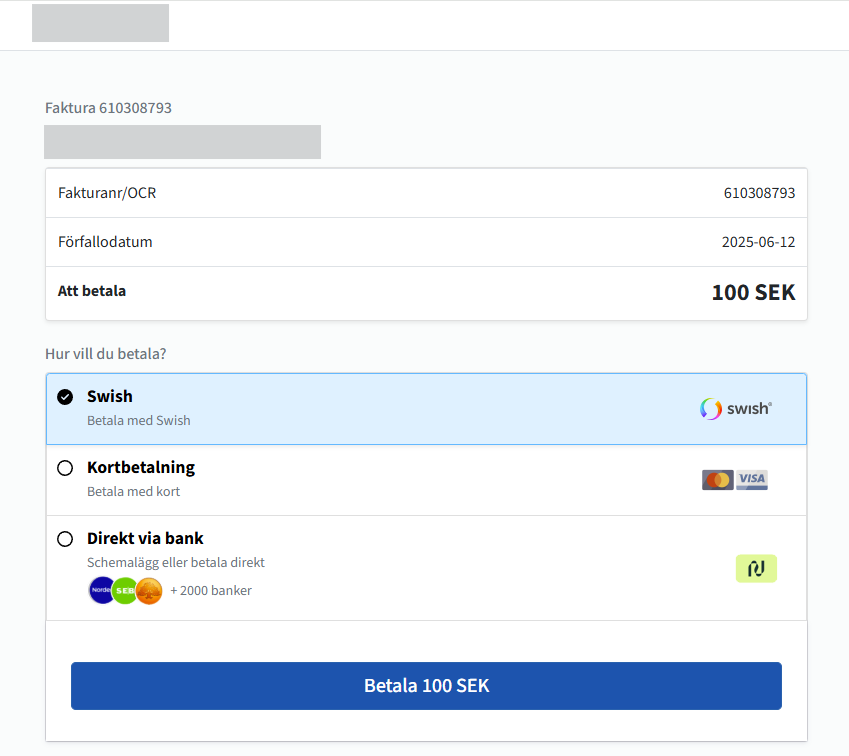Click the Swish logo icon
The image size is (849, 756).
tap(735, 409)
